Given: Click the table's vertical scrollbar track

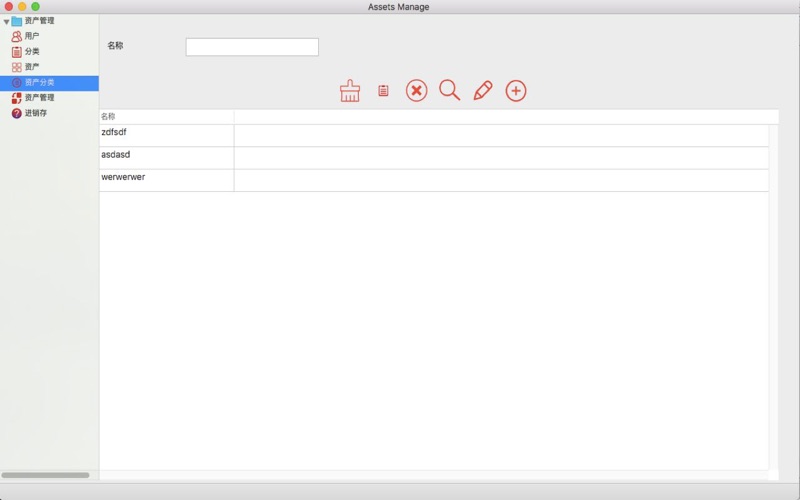Looking at the screenshot, I should click(x=773, y=300).
